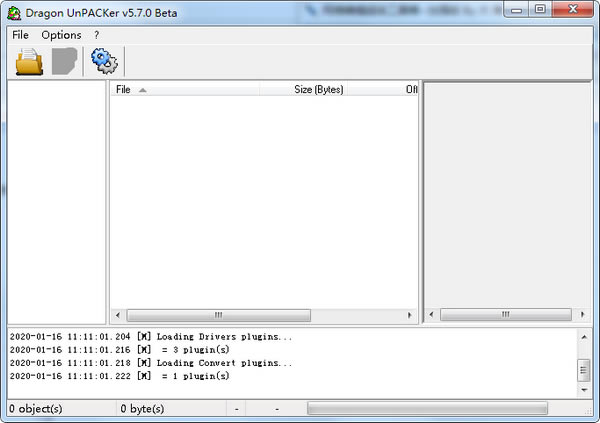
Task: Click the file list right scroll arrow
Action: click(409, 315)
